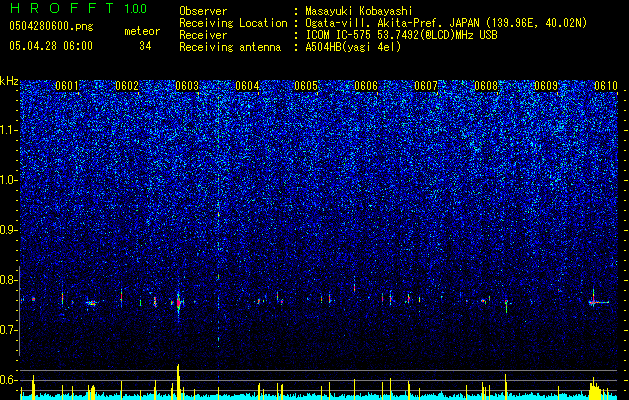Click the 0609 time marker
Screen dimensions: 629x400
pyautogui.click(x=546, y=86)
